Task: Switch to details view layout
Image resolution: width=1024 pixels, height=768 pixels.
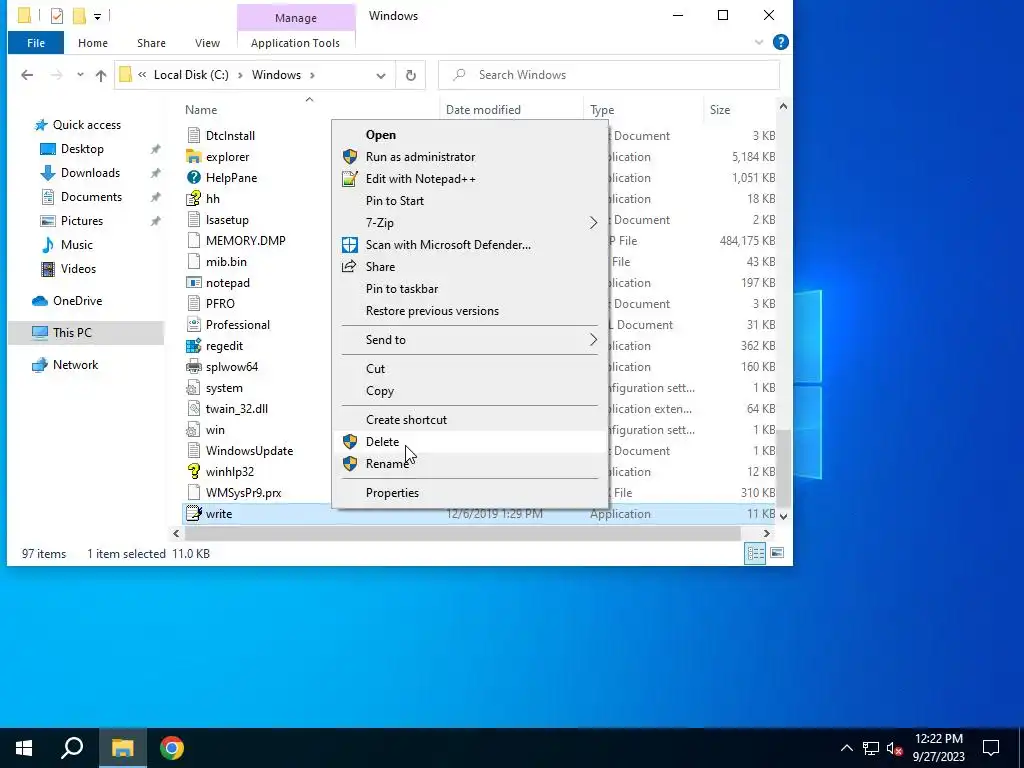Action: tap(756, 554)
